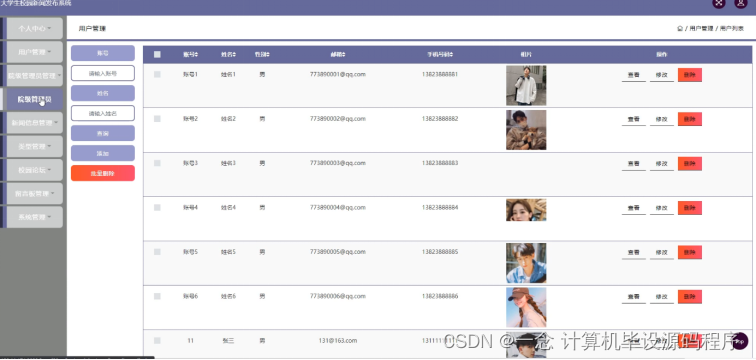Open the photo thumbnail of 账号6

[x=526, y=307]
